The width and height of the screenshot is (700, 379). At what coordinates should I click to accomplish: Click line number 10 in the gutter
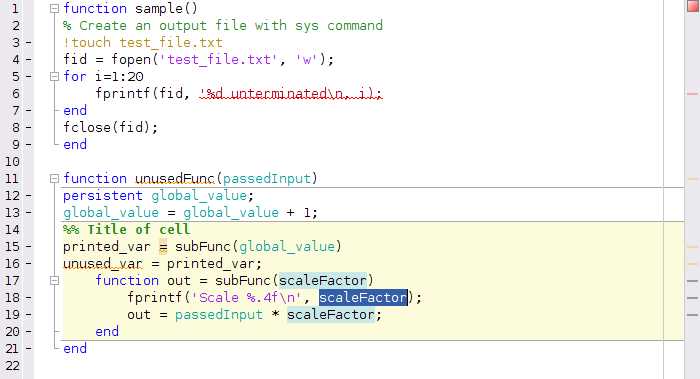click(x=12, y=162)
